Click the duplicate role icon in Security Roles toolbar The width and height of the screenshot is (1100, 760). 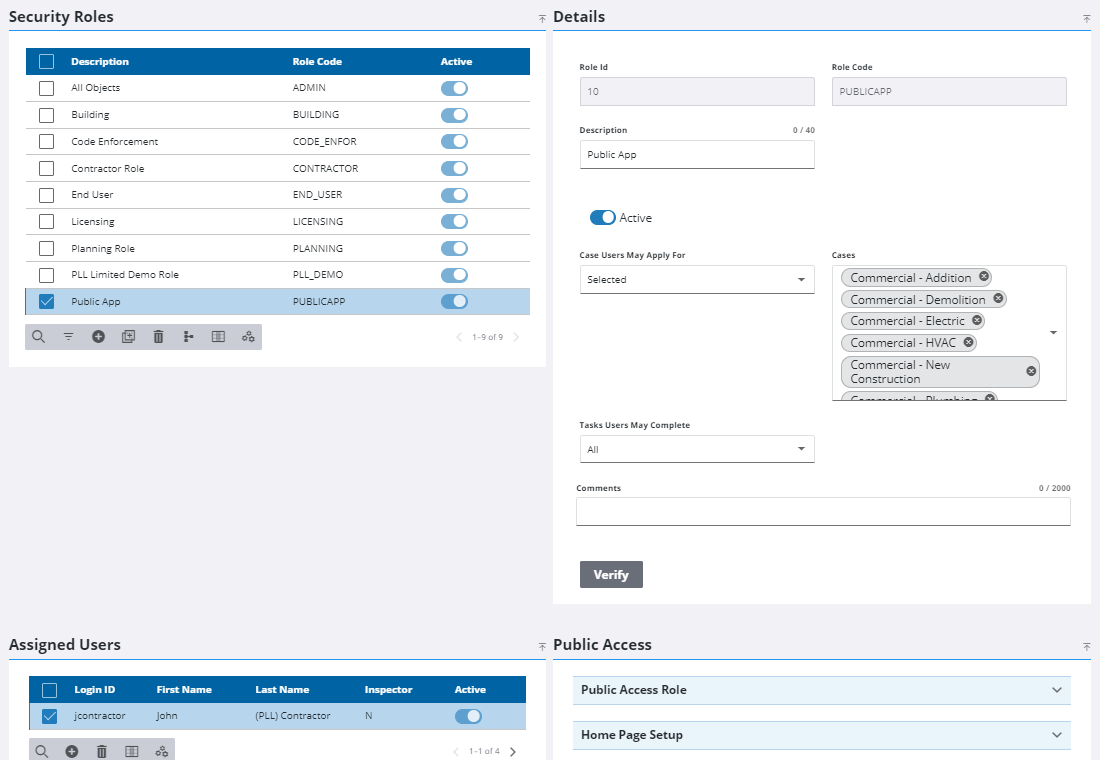click(x=128, y=337)
